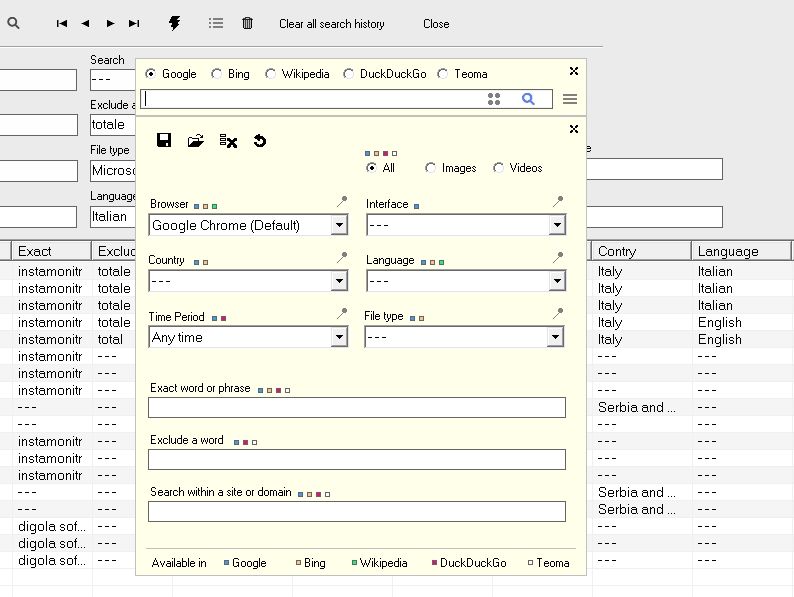Go to previous history record
The width and height of the screenshot is (794, 597).
86,23
